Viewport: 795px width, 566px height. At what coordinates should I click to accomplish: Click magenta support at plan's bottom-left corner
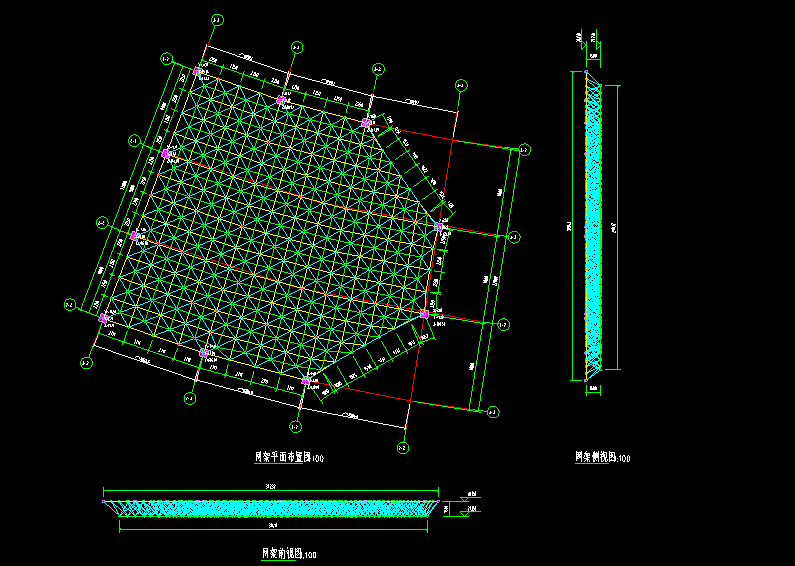pyautogui.click(x=104, y=318)
